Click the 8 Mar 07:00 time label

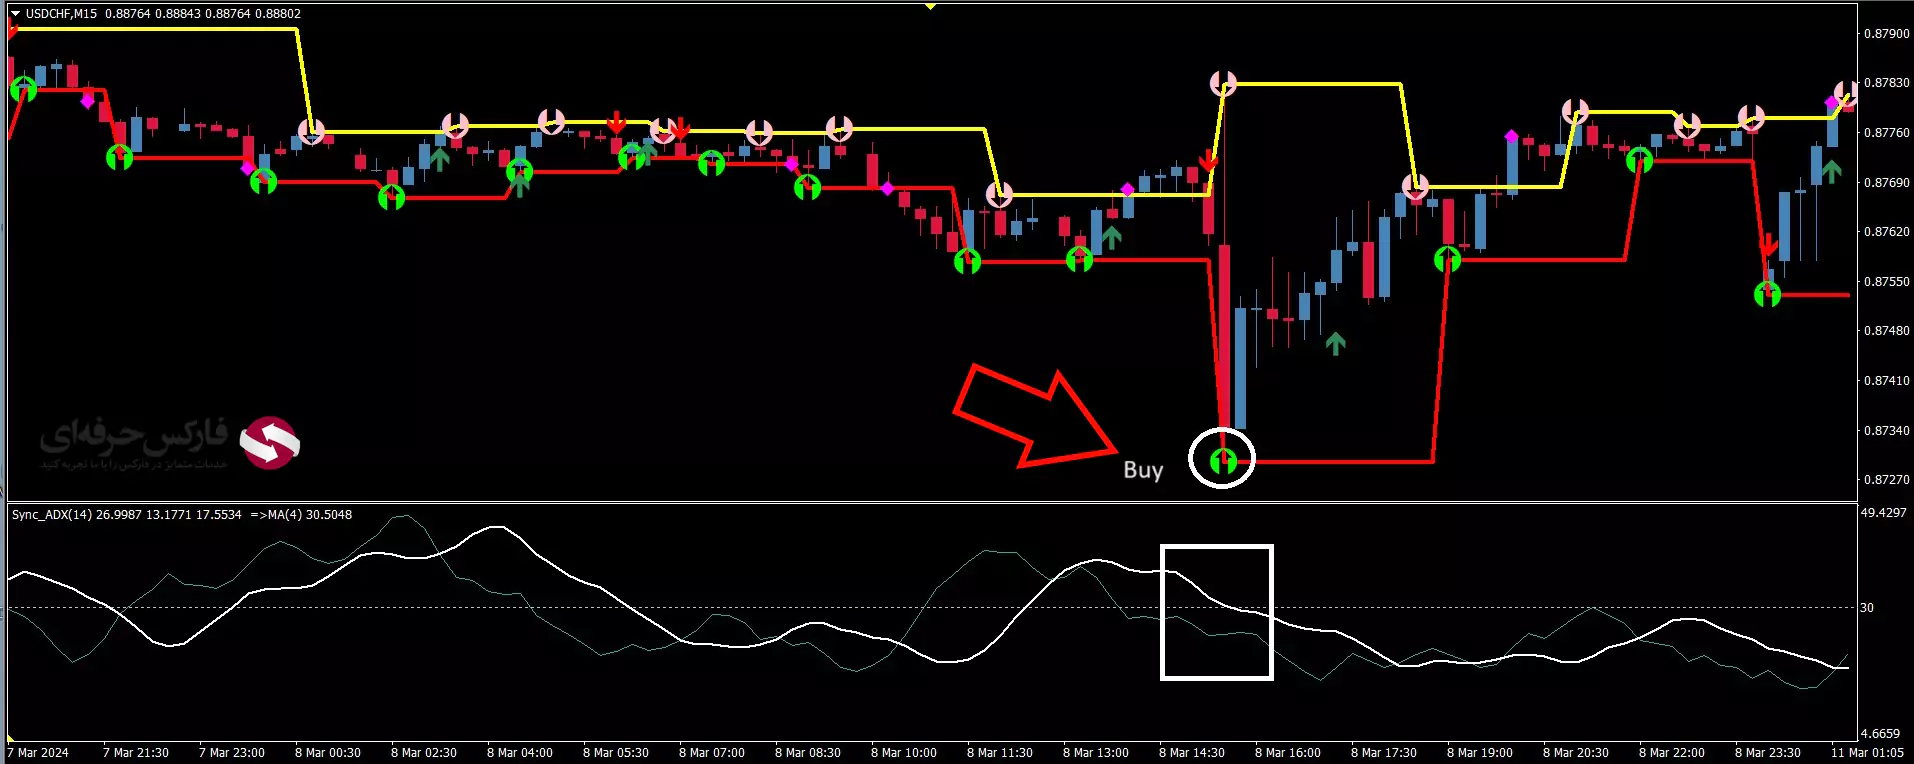(712, 753)
